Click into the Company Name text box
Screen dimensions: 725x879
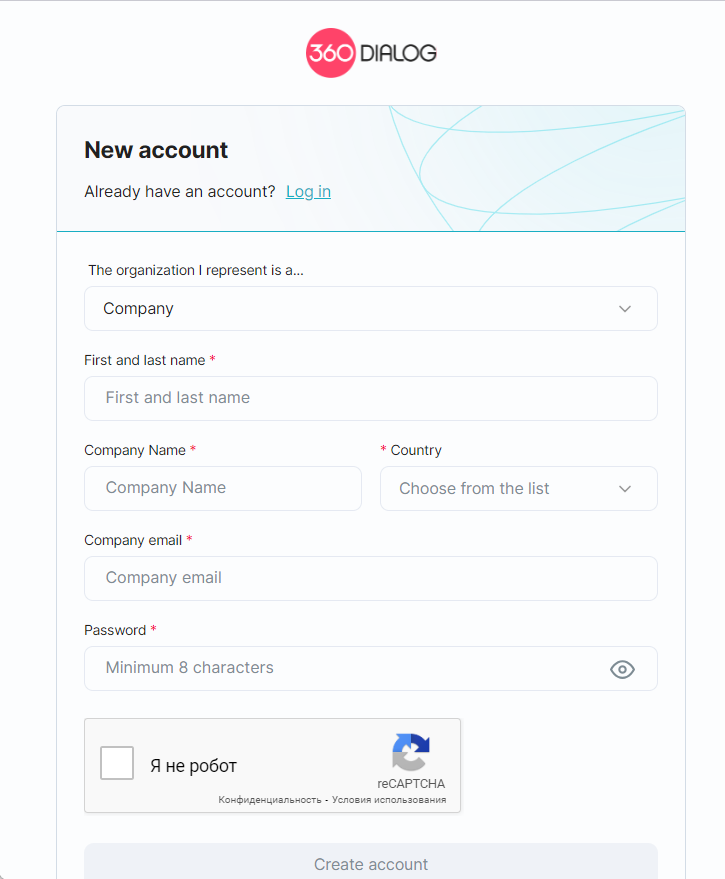pyautogui.click(x=222, y=488)
